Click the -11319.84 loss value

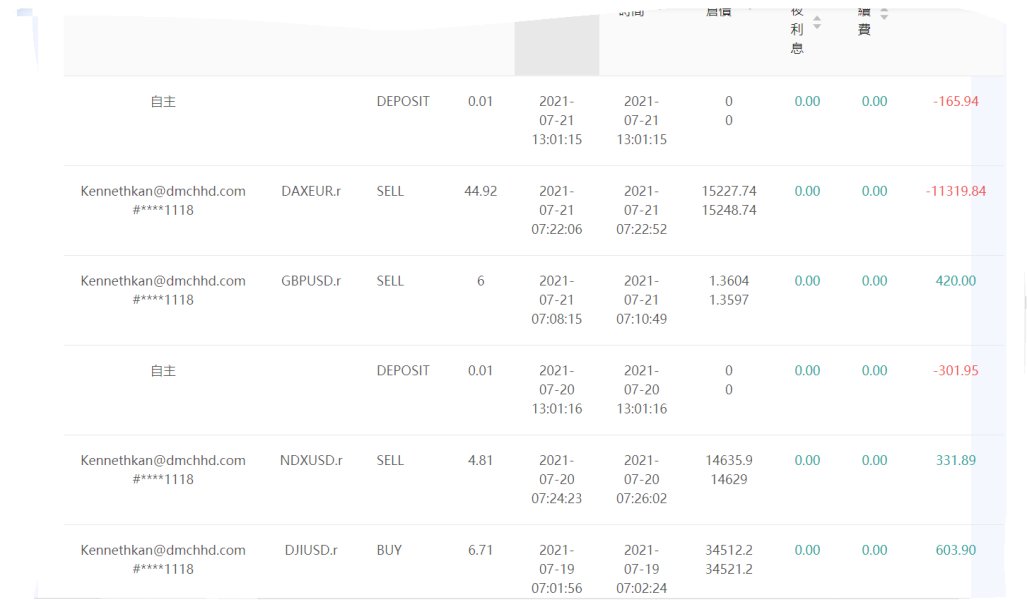(x=955, y=191)
